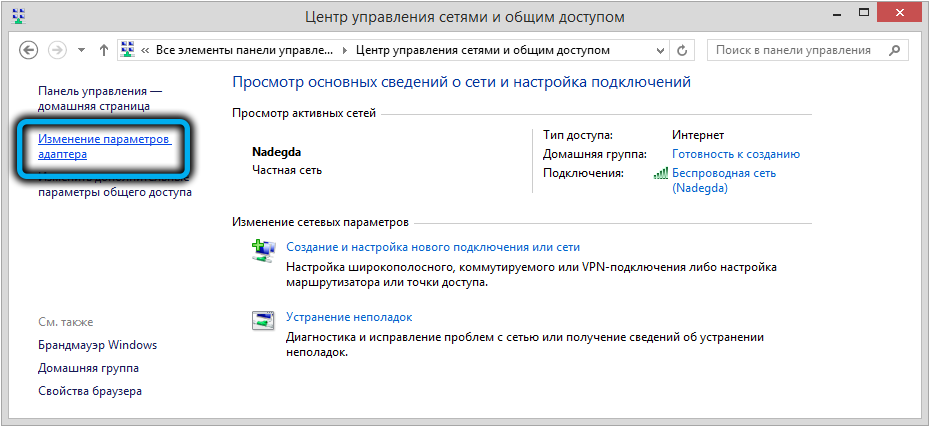Open Готовность к созданию homegroup link
The width and height of the screenshot is (930, 430).
[735, 154]
